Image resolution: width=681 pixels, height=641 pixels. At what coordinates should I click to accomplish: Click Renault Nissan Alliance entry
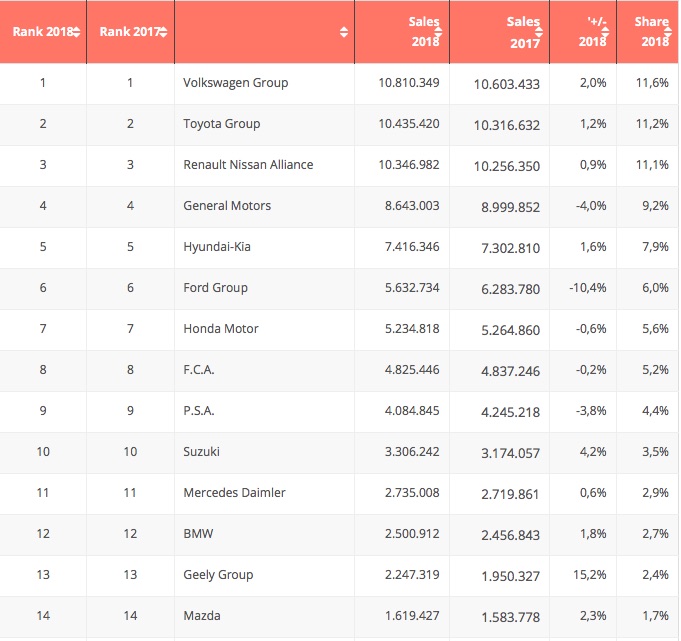coord(248,165)
